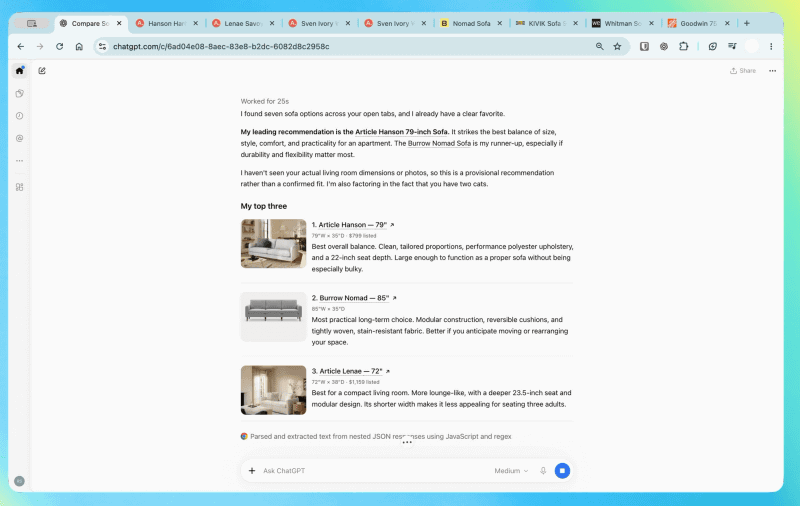Open the user account avatar at sidebar bottom
Screen dimensions: 800x506
(19, 481)
